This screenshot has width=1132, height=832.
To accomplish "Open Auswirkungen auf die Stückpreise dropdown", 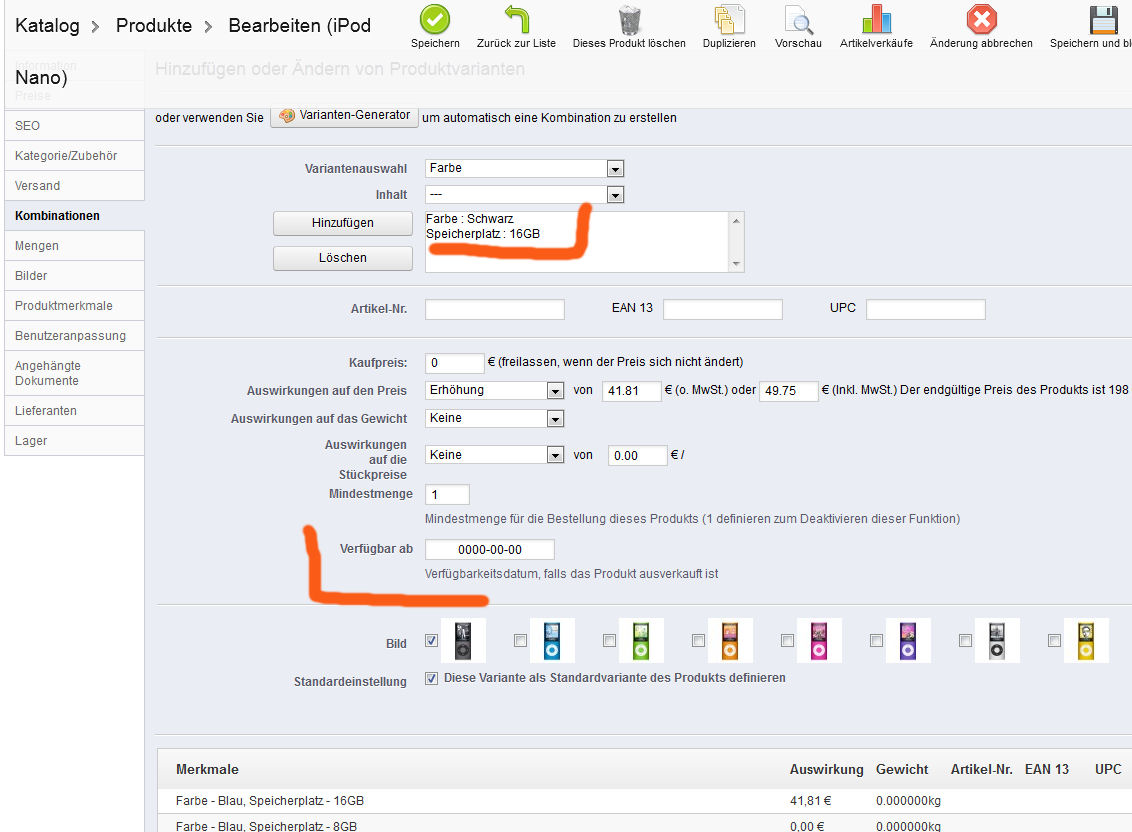I will [495, 455].
